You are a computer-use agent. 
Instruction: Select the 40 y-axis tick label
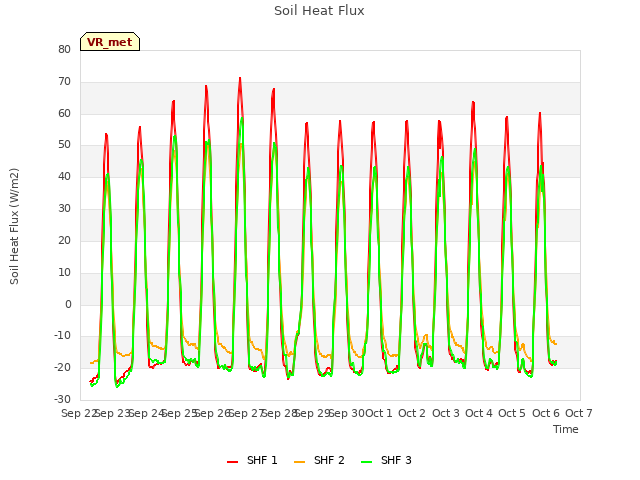(64, 177)
